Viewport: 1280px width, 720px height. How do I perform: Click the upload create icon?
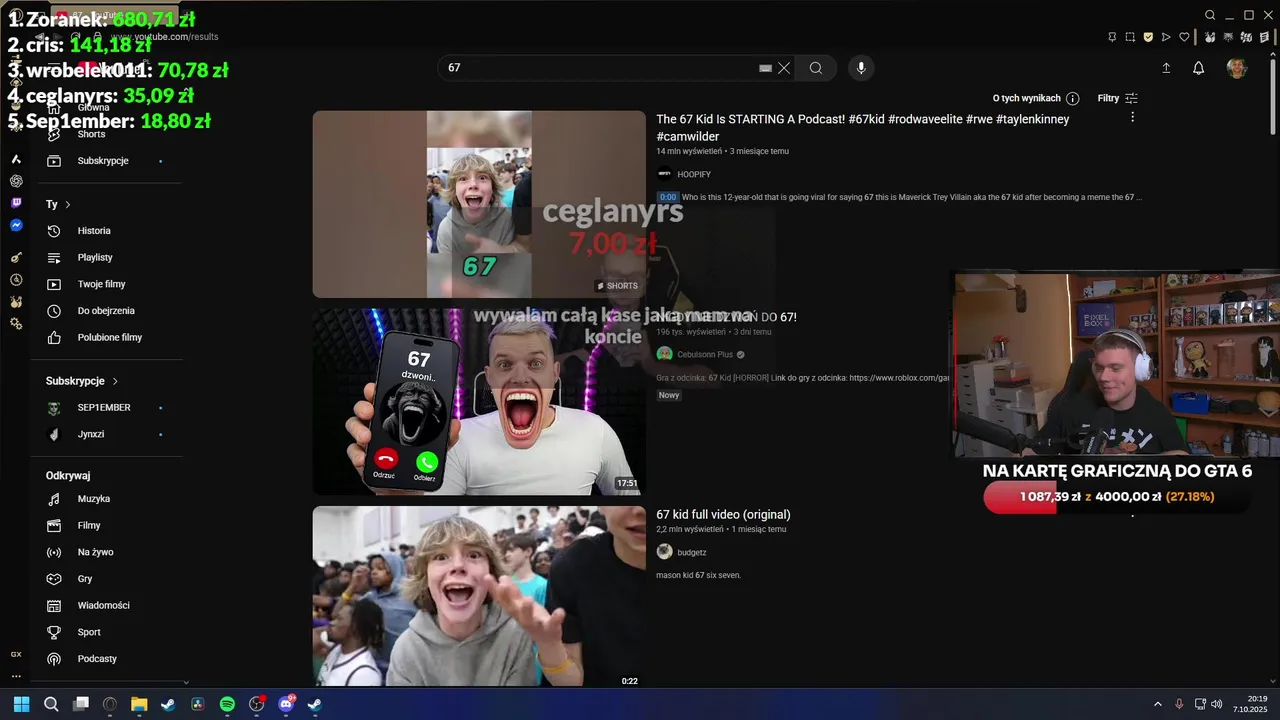1166,68
